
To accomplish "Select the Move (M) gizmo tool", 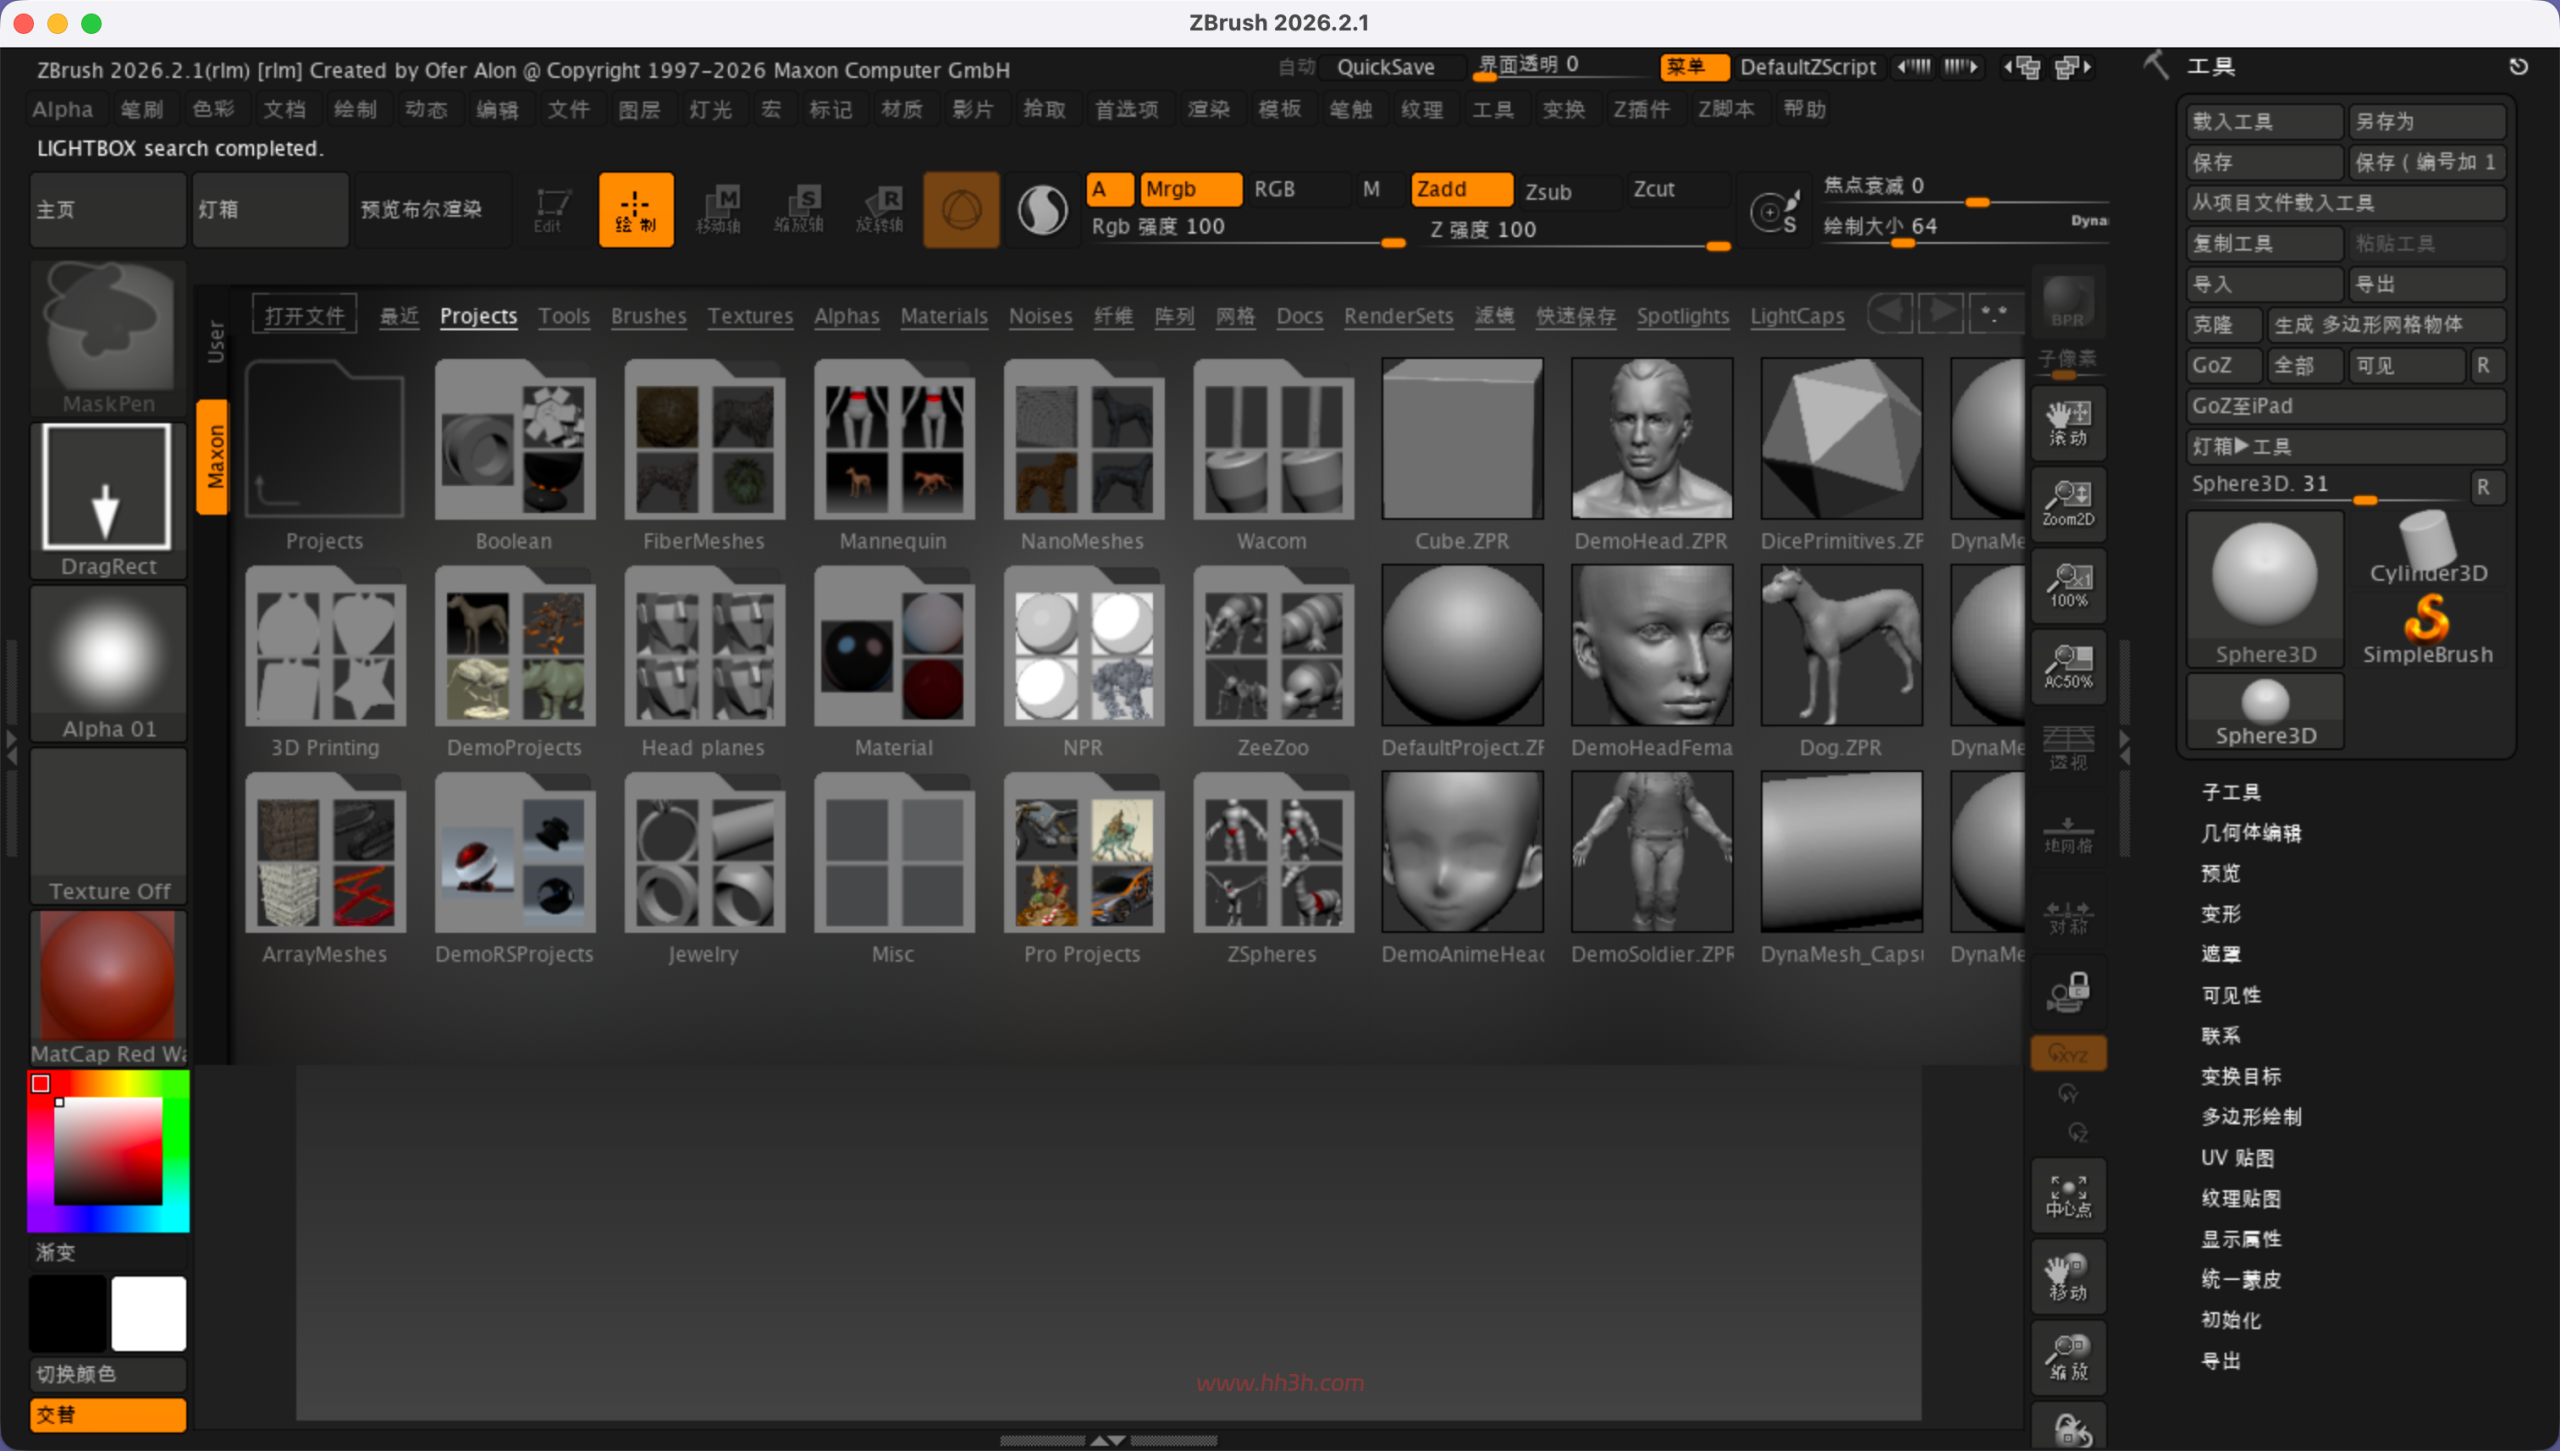I will 719,210.
